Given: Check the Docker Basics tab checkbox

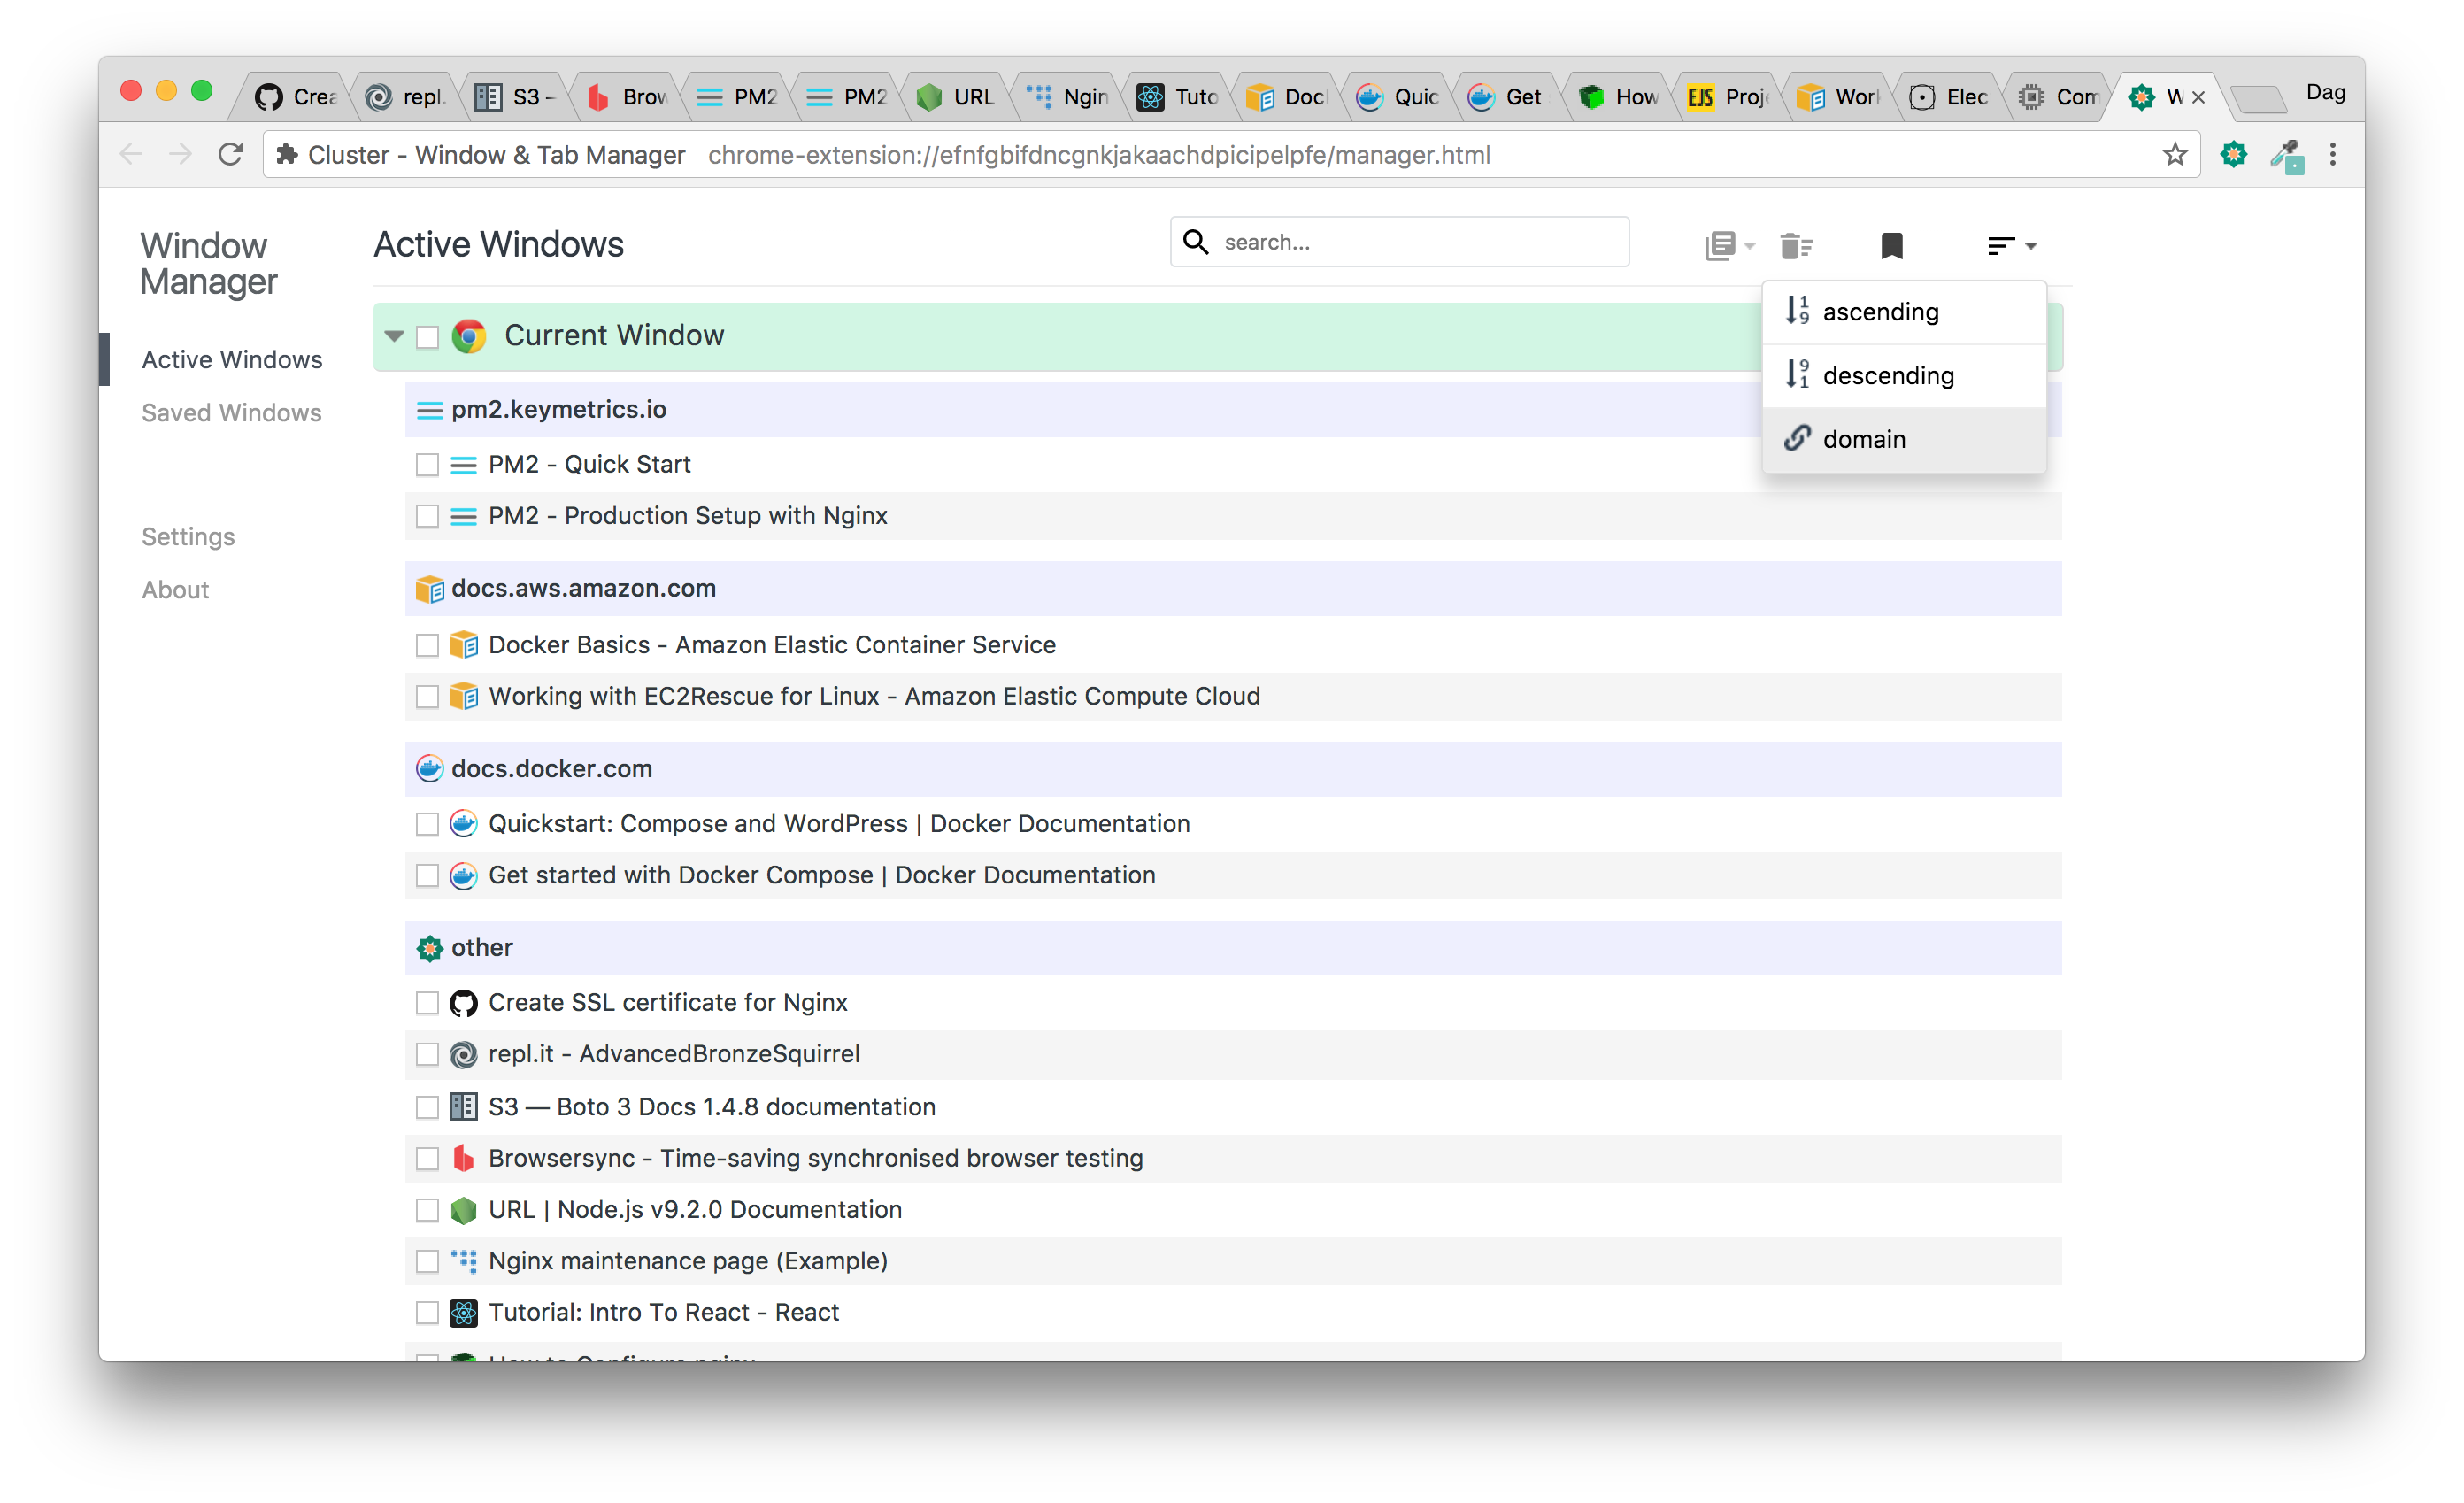Looking at the screenshot, I should [427, 645].
